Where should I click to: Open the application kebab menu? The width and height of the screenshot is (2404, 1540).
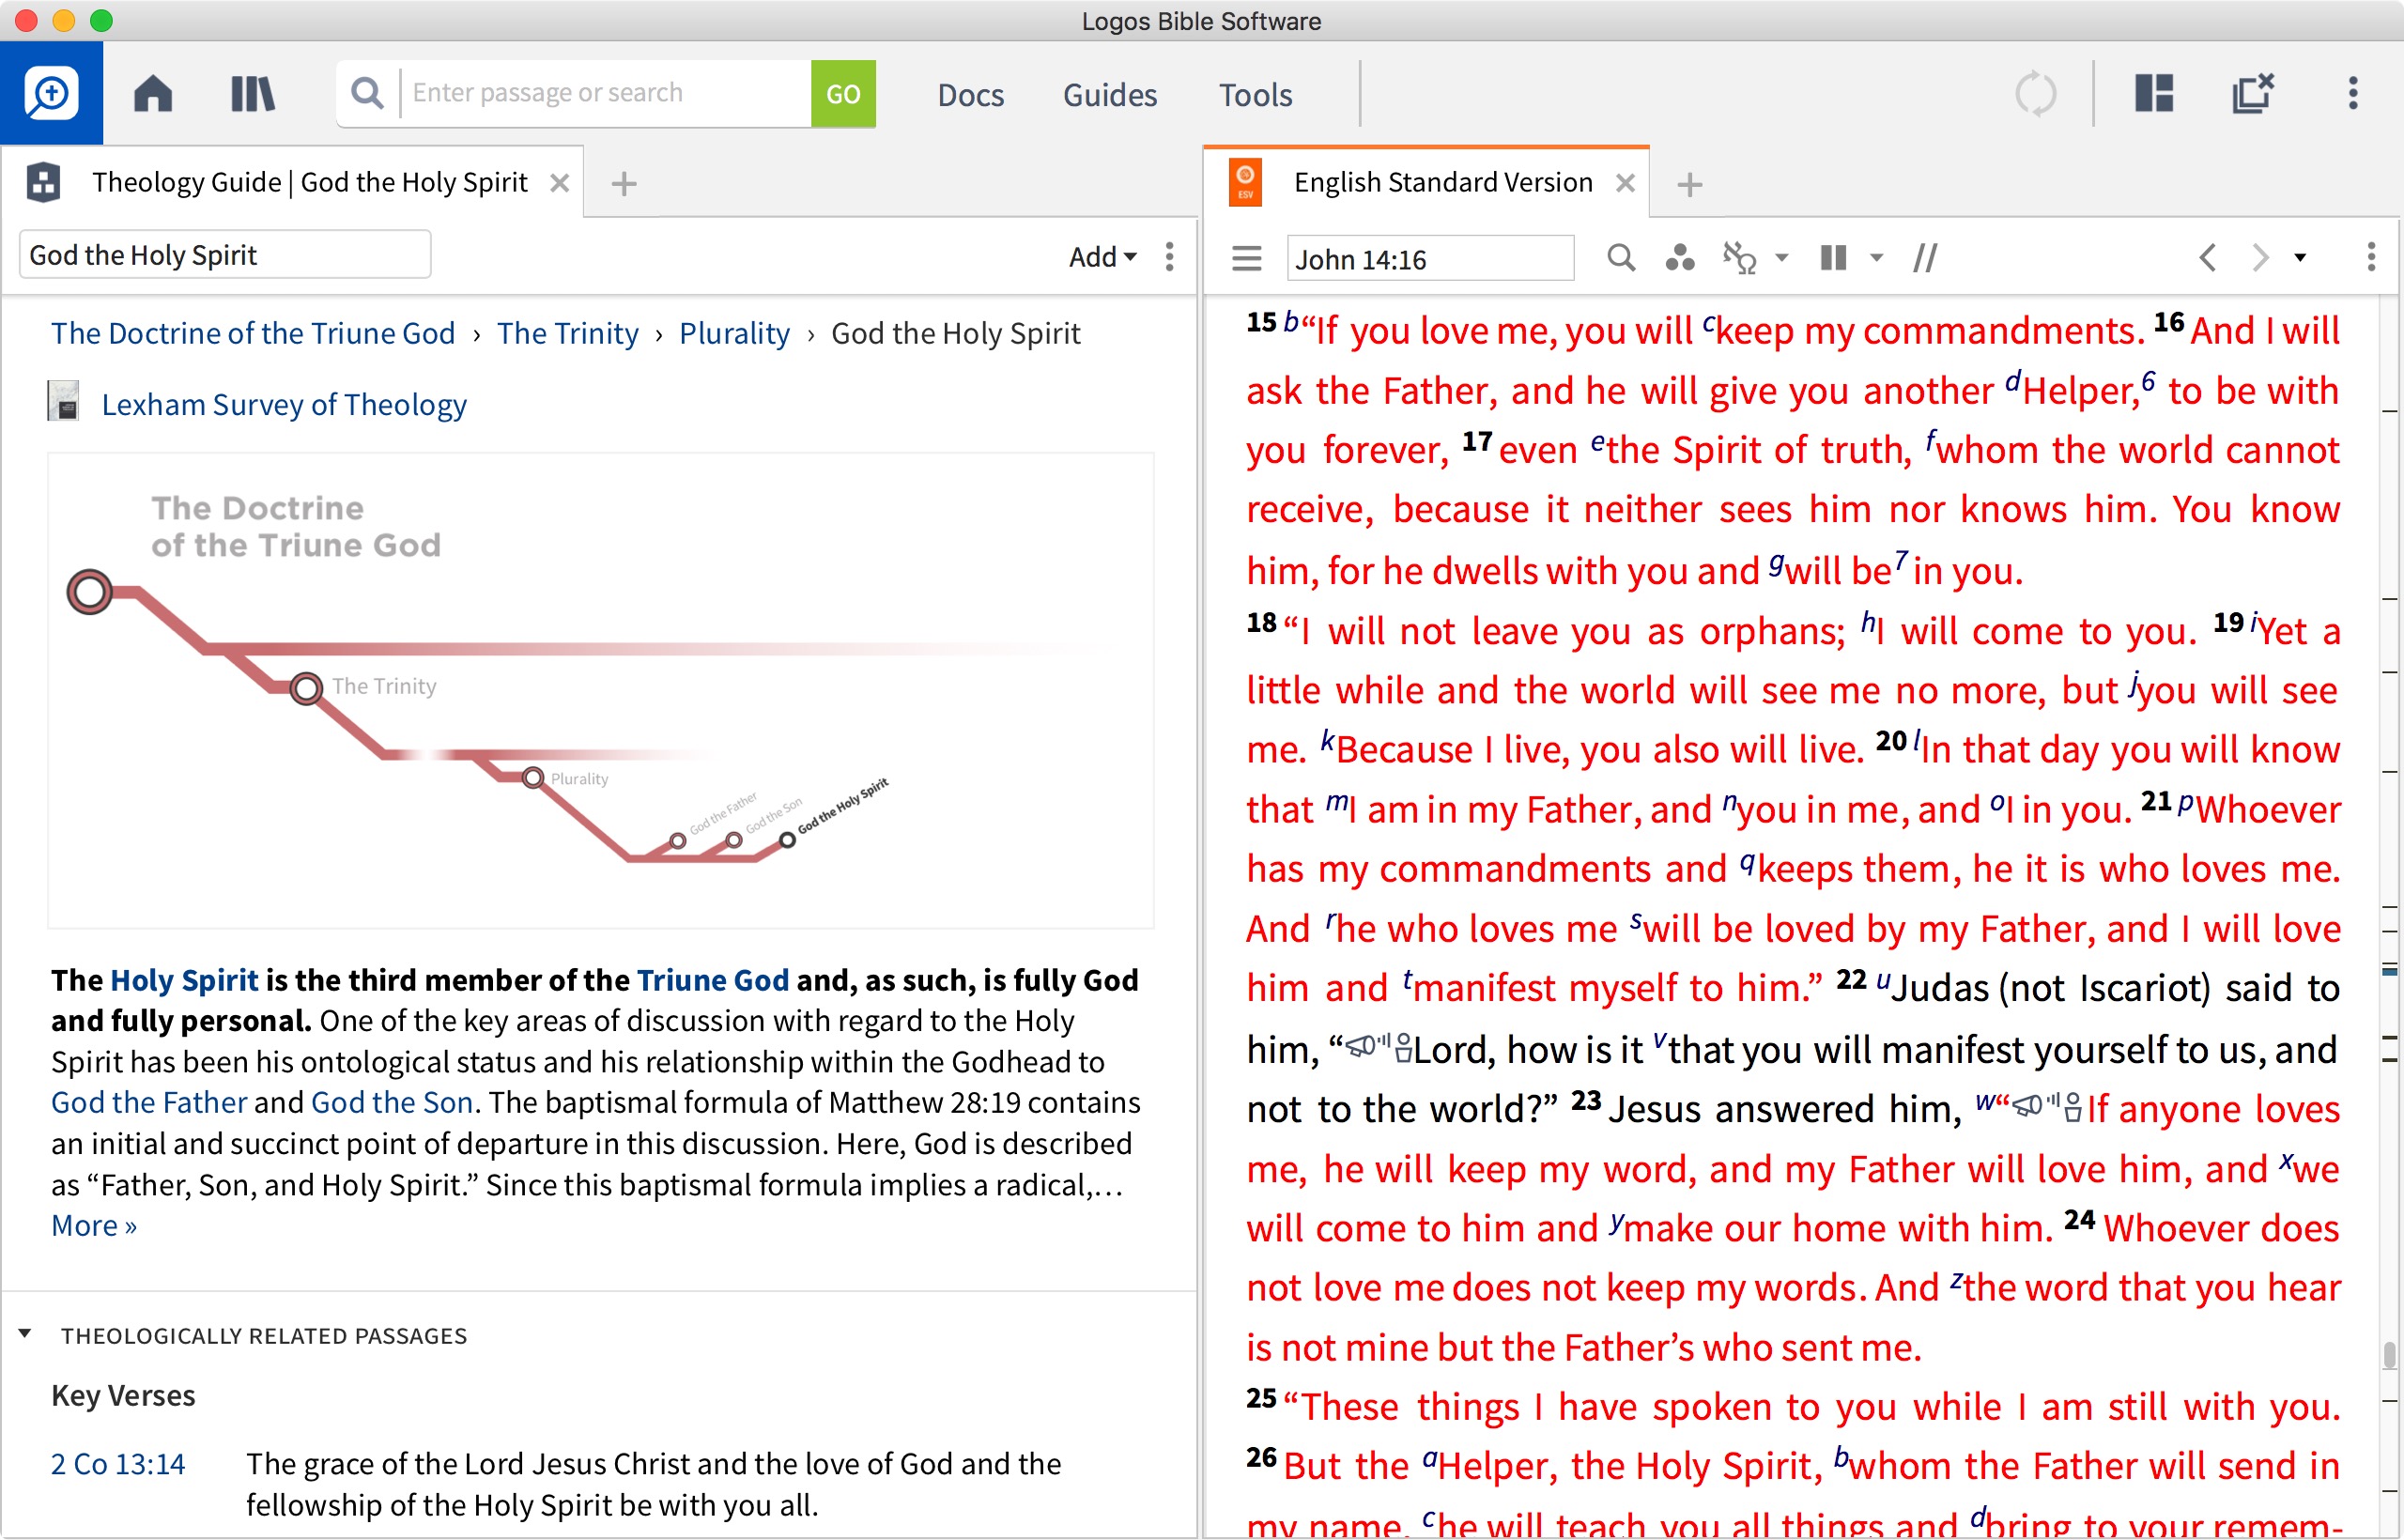point(2353,93)
